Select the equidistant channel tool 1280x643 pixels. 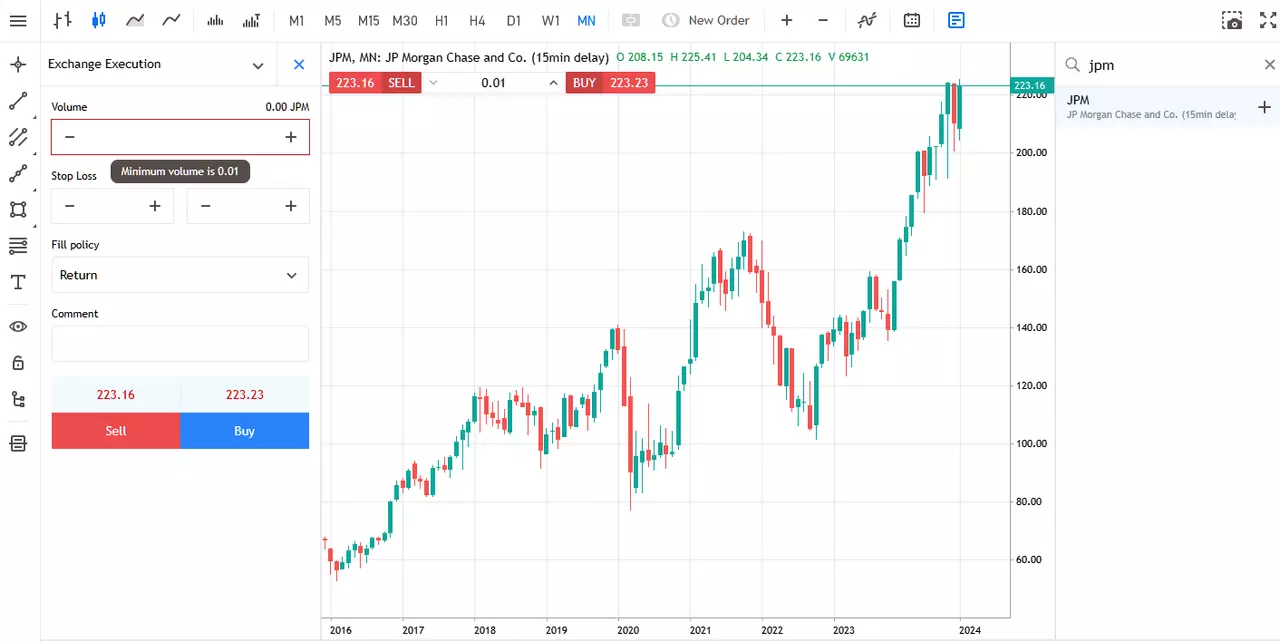[18, 137]
